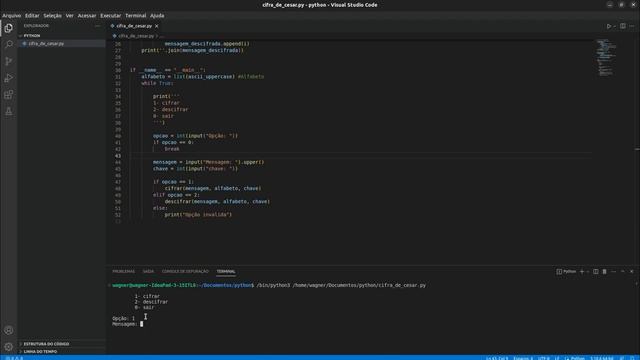This screenshot has width=640, height=360.
Task: Close the terminal panel
Action: [631, 271]
